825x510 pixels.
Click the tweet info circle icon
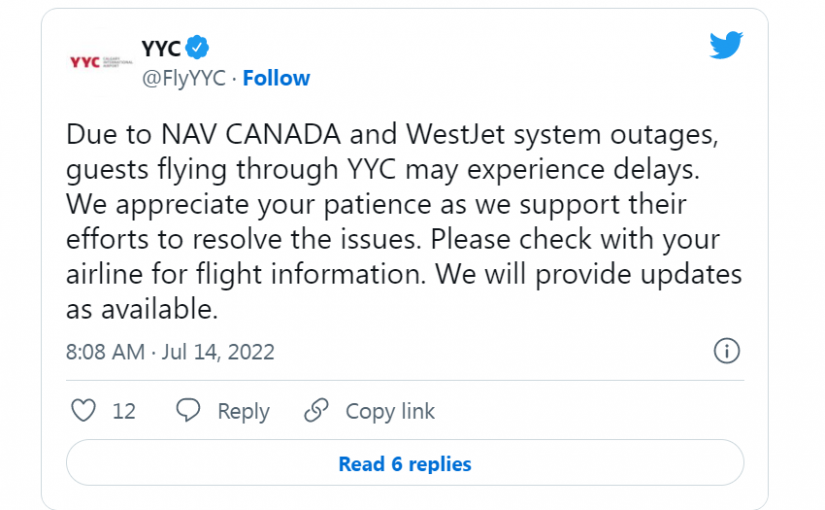[x=726, y=351]
